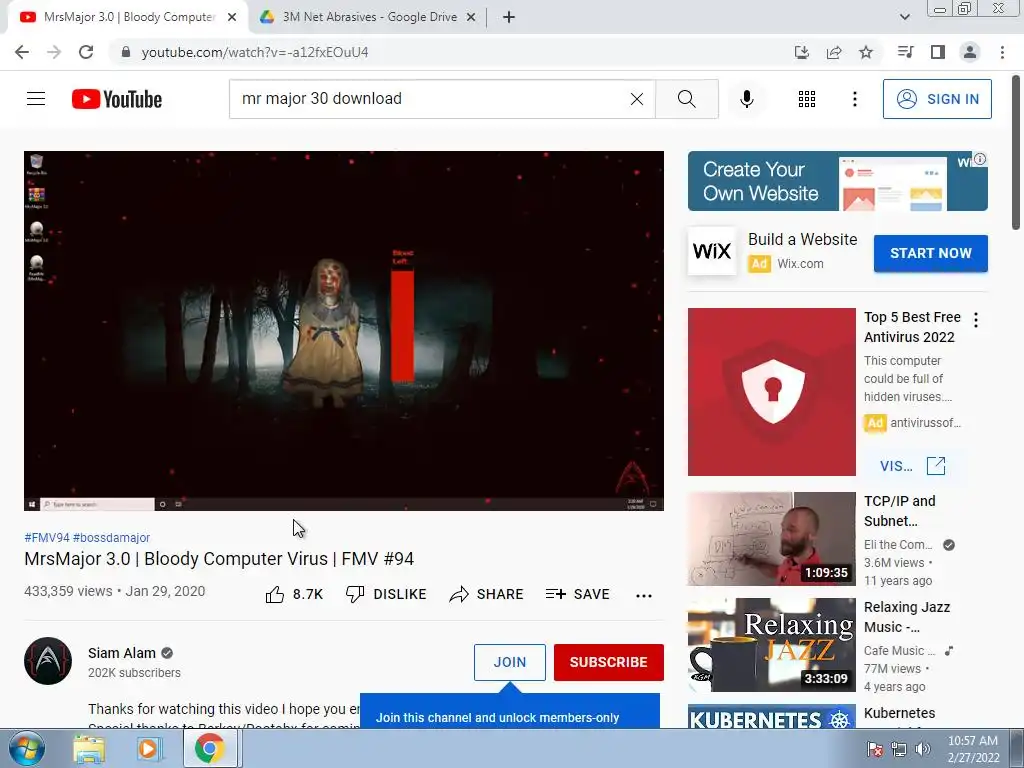Open the #bossdamajor hashtag link
Viewport: 1024px width, 768px height.
[x=112, y=537]
